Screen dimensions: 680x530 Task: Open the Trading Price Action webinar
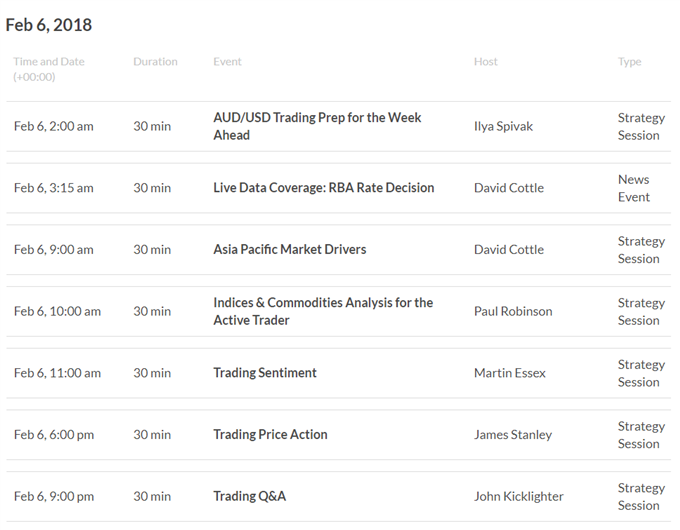pos(270,435)
